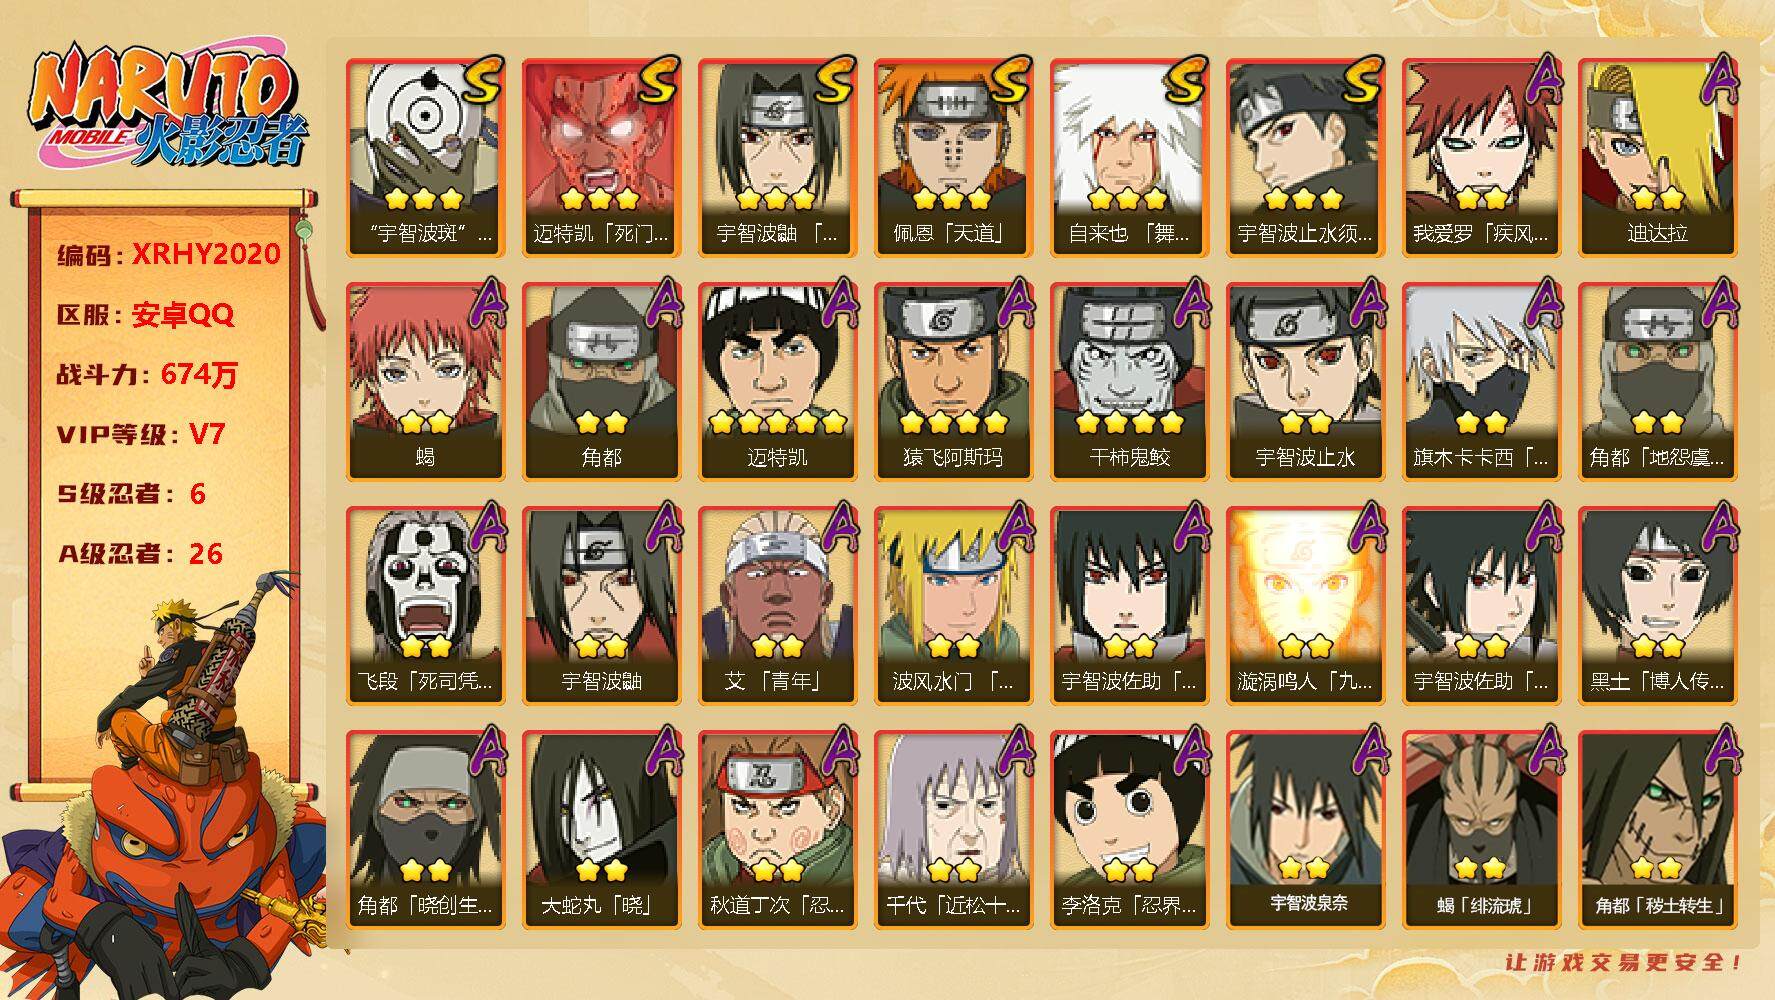Click the three stars on 宇智波鼬 S card

[777, 199]
